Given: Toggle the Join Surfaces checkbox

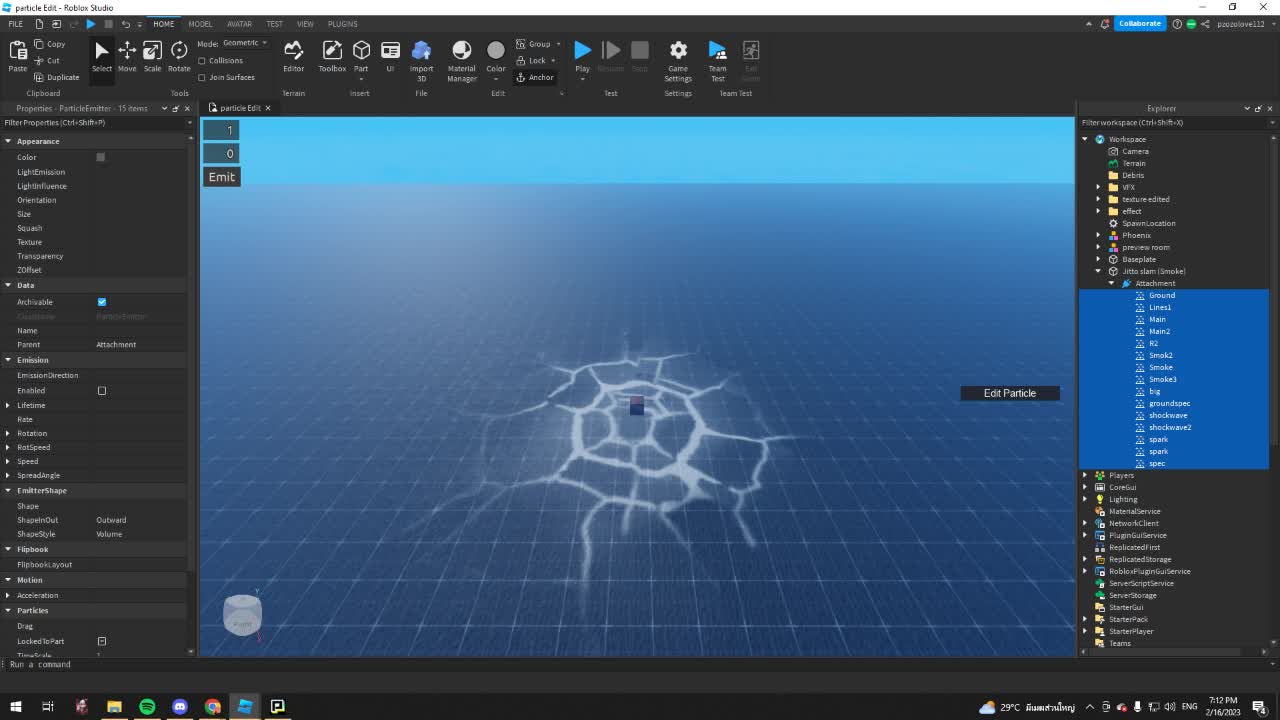Looking at the screenshot, I should [202, 77].
